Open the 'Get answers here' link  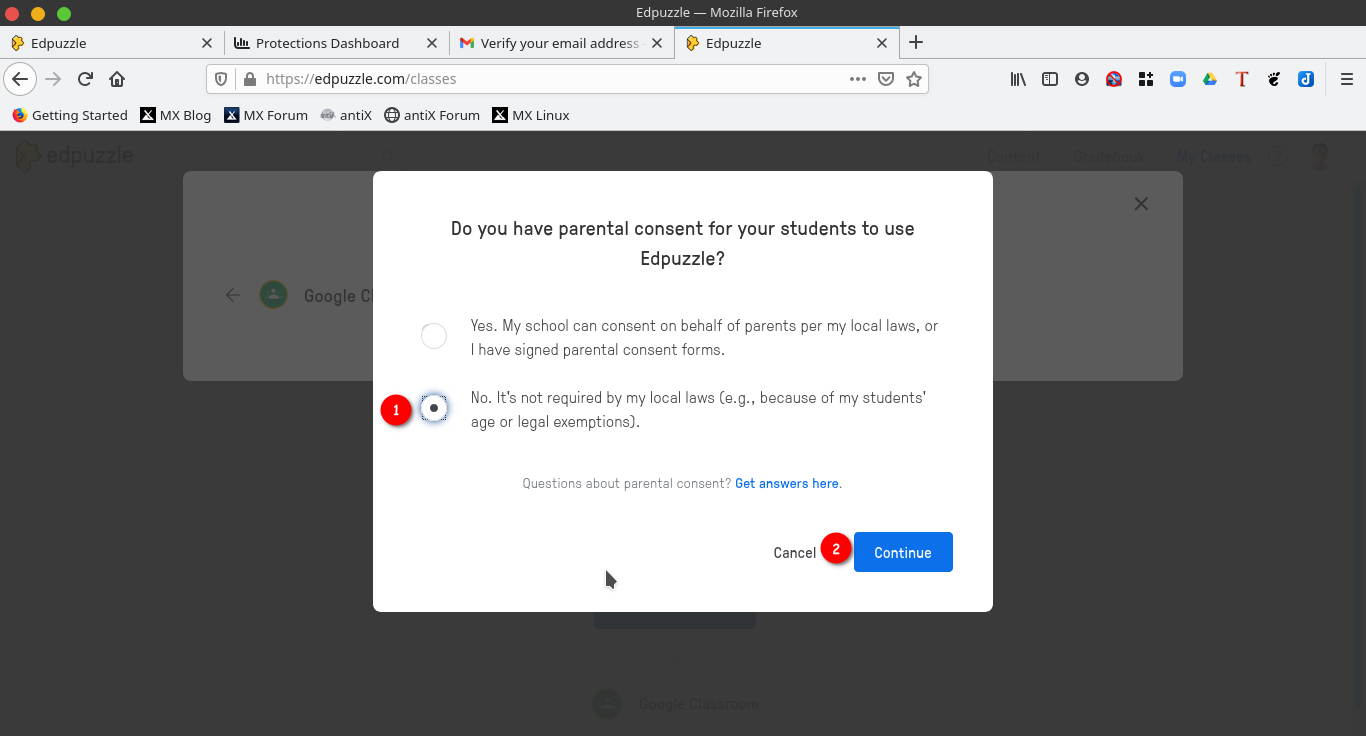pyautogui.click(x=787, y=483)
